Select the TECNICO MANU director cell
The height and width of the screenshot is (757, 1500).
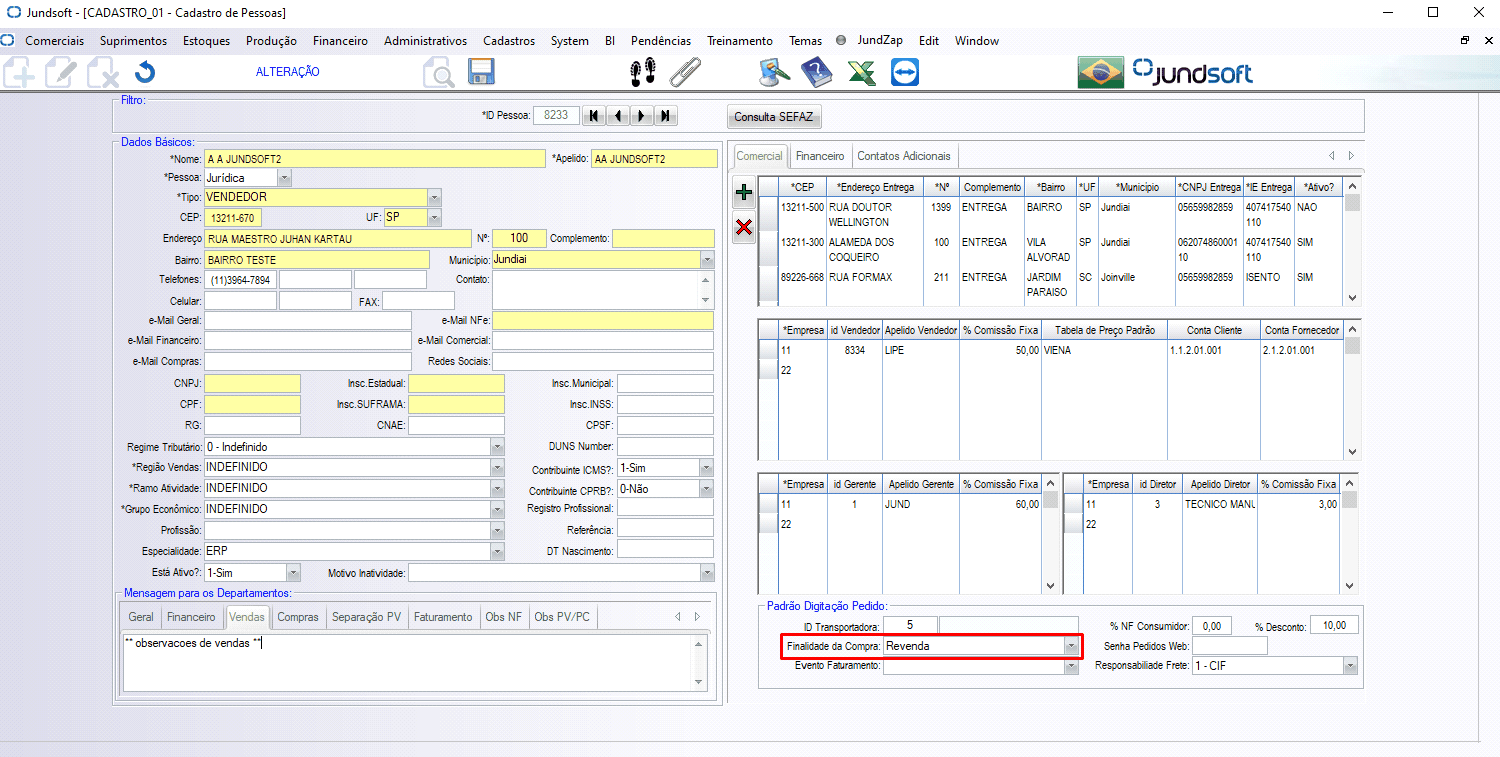(x=1219, y=505)
